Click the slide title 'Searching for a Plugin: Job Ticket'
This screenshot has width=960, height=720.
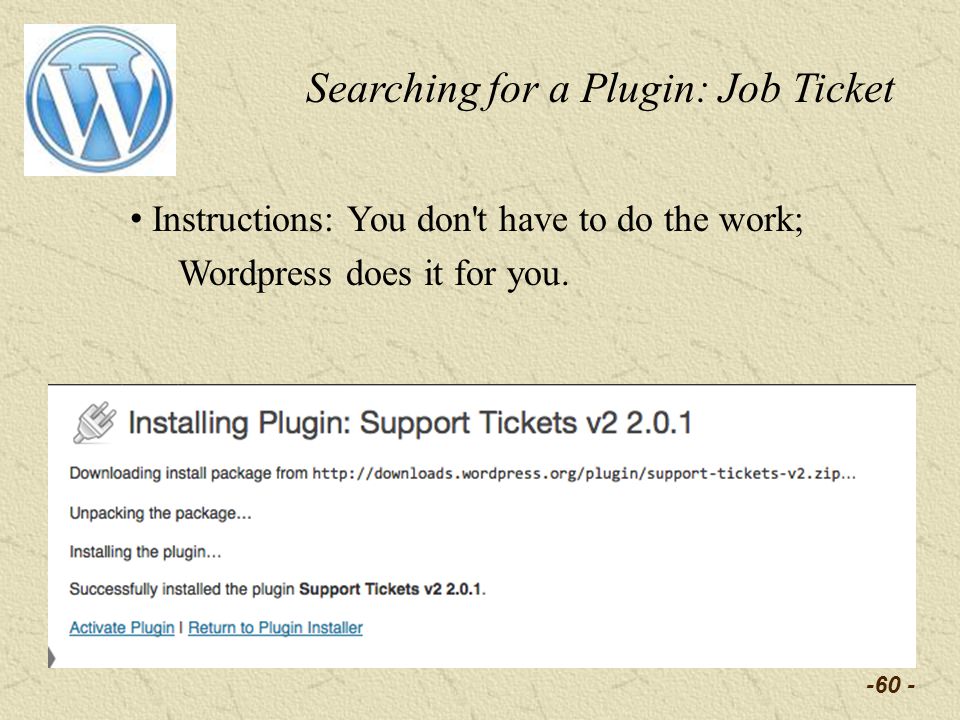(600, 89)
